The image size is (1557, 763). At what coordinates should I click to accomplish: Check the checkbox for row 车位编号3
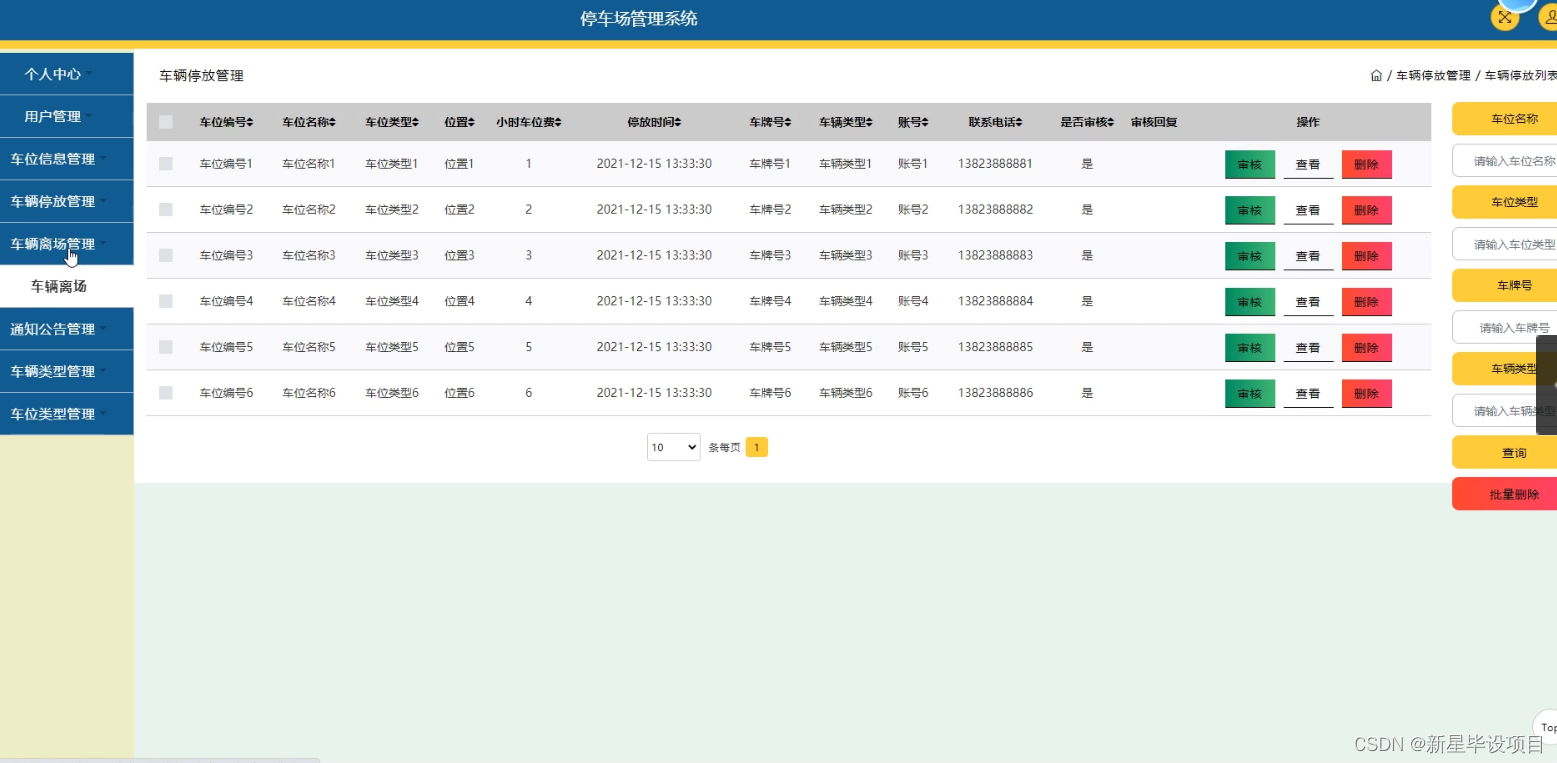[x=165, y=255]
